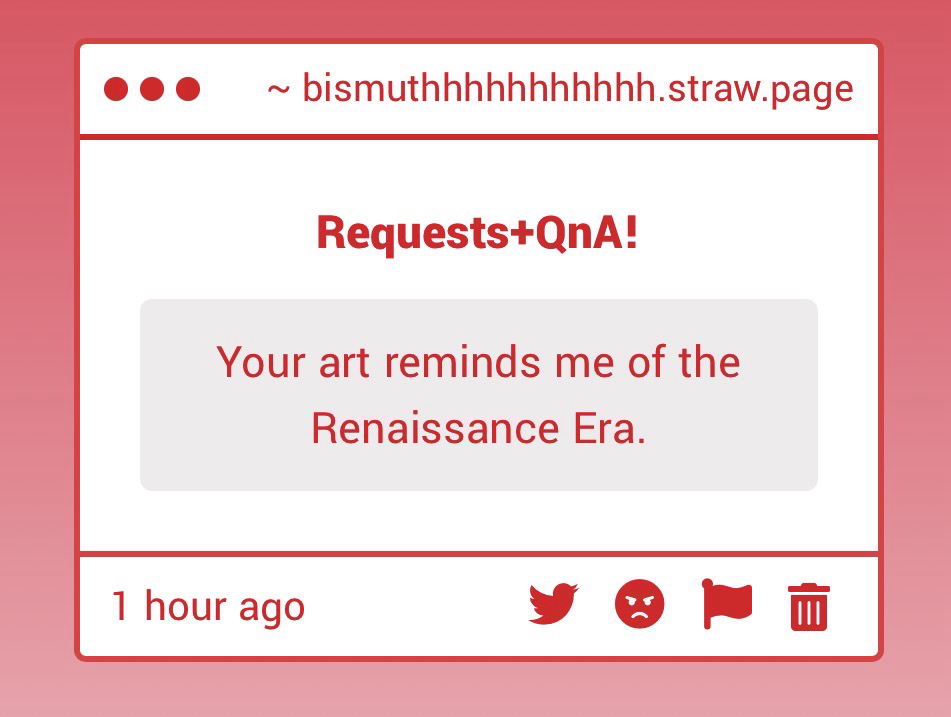
Task: Click the third red dot in header
Action: coord(188,89)
